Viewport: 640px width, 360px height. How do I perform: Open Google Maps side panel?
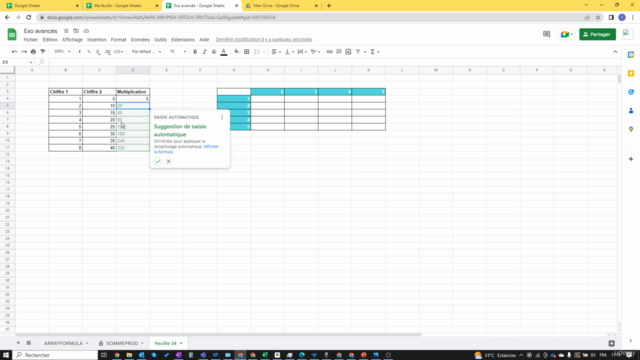point(631,129)
